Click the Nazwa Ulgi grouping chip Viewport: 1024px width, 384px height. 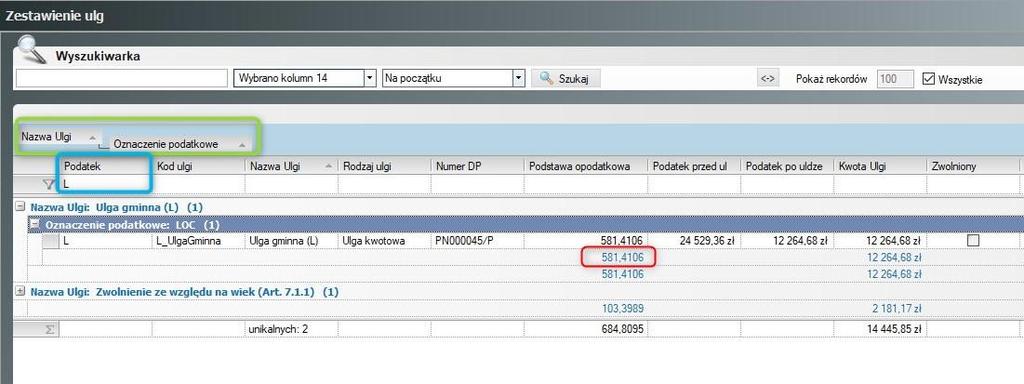(x=59, y=137)
